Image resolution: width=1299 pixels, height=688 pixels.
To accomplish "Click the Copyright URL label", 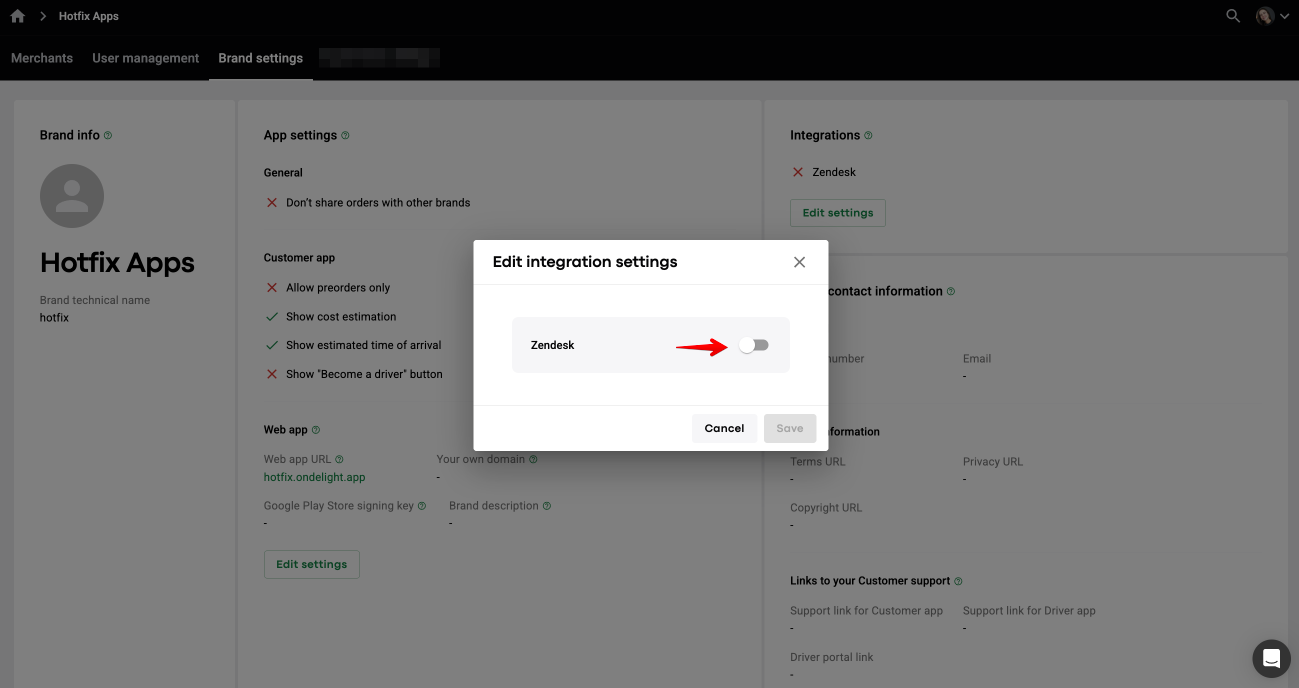I will click(x=826, y=508).
